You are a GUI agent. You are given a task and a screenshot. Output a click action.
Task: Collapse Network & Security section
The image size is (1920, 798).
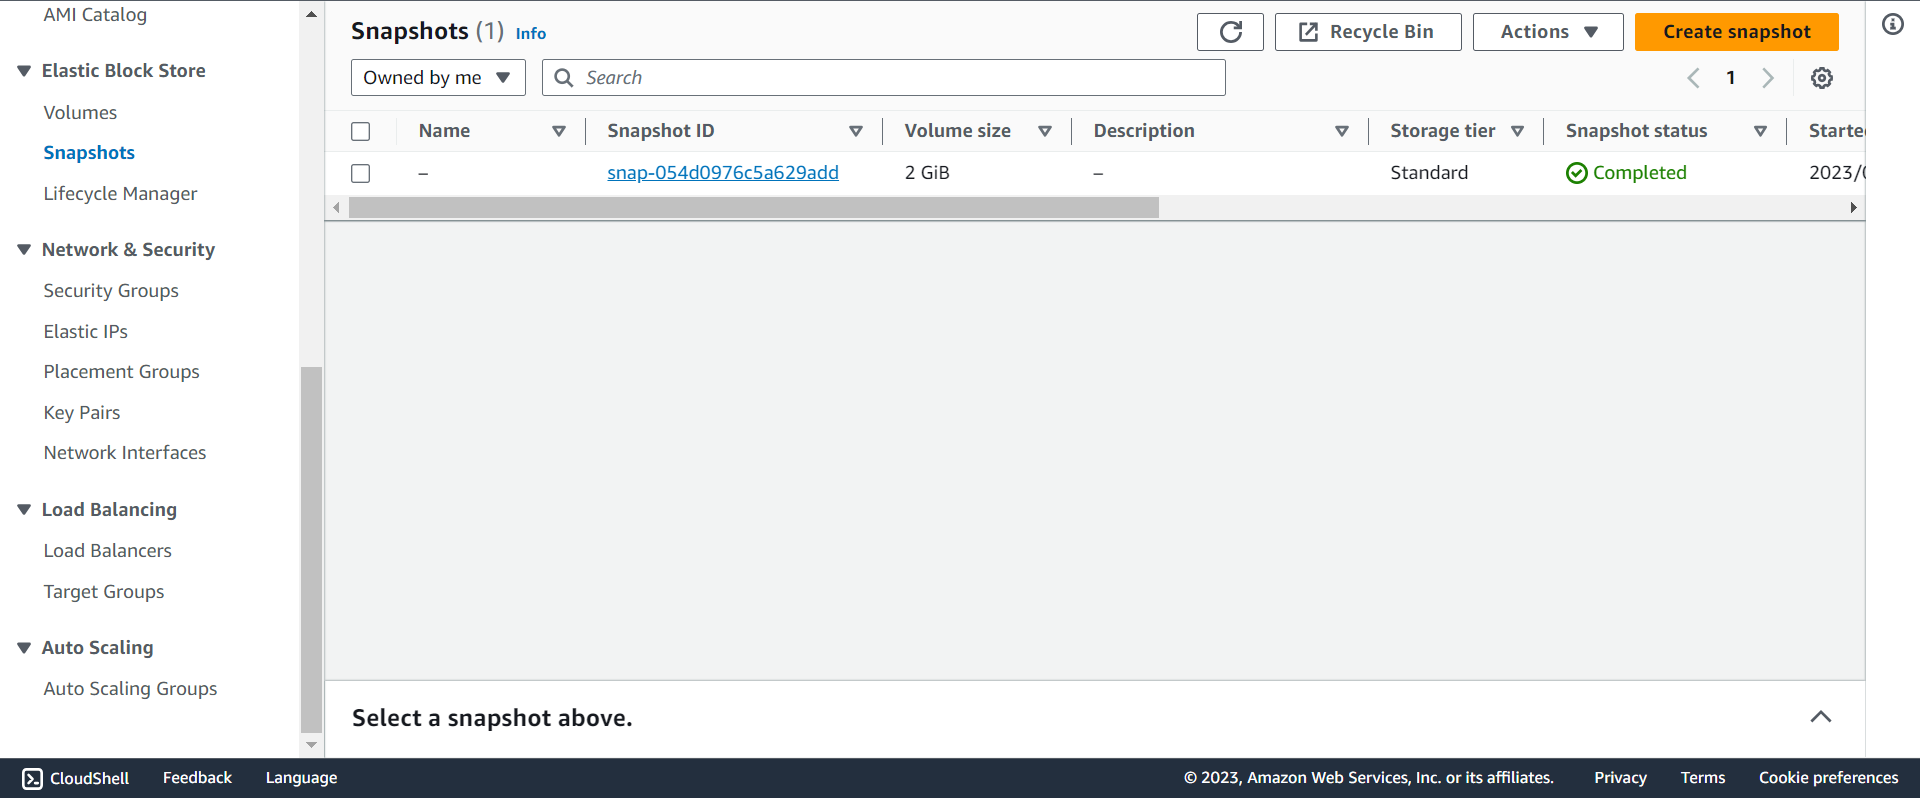24,250
